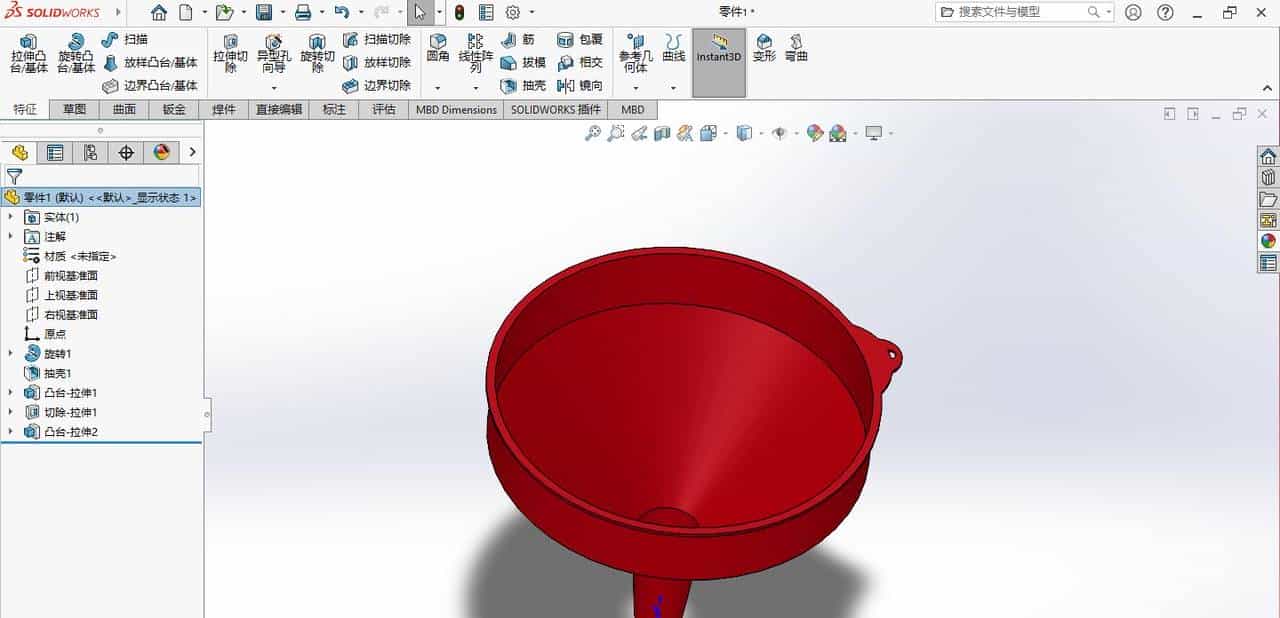
Task: Toggle the Instant3D button off
Action: [x=718, y=55]
